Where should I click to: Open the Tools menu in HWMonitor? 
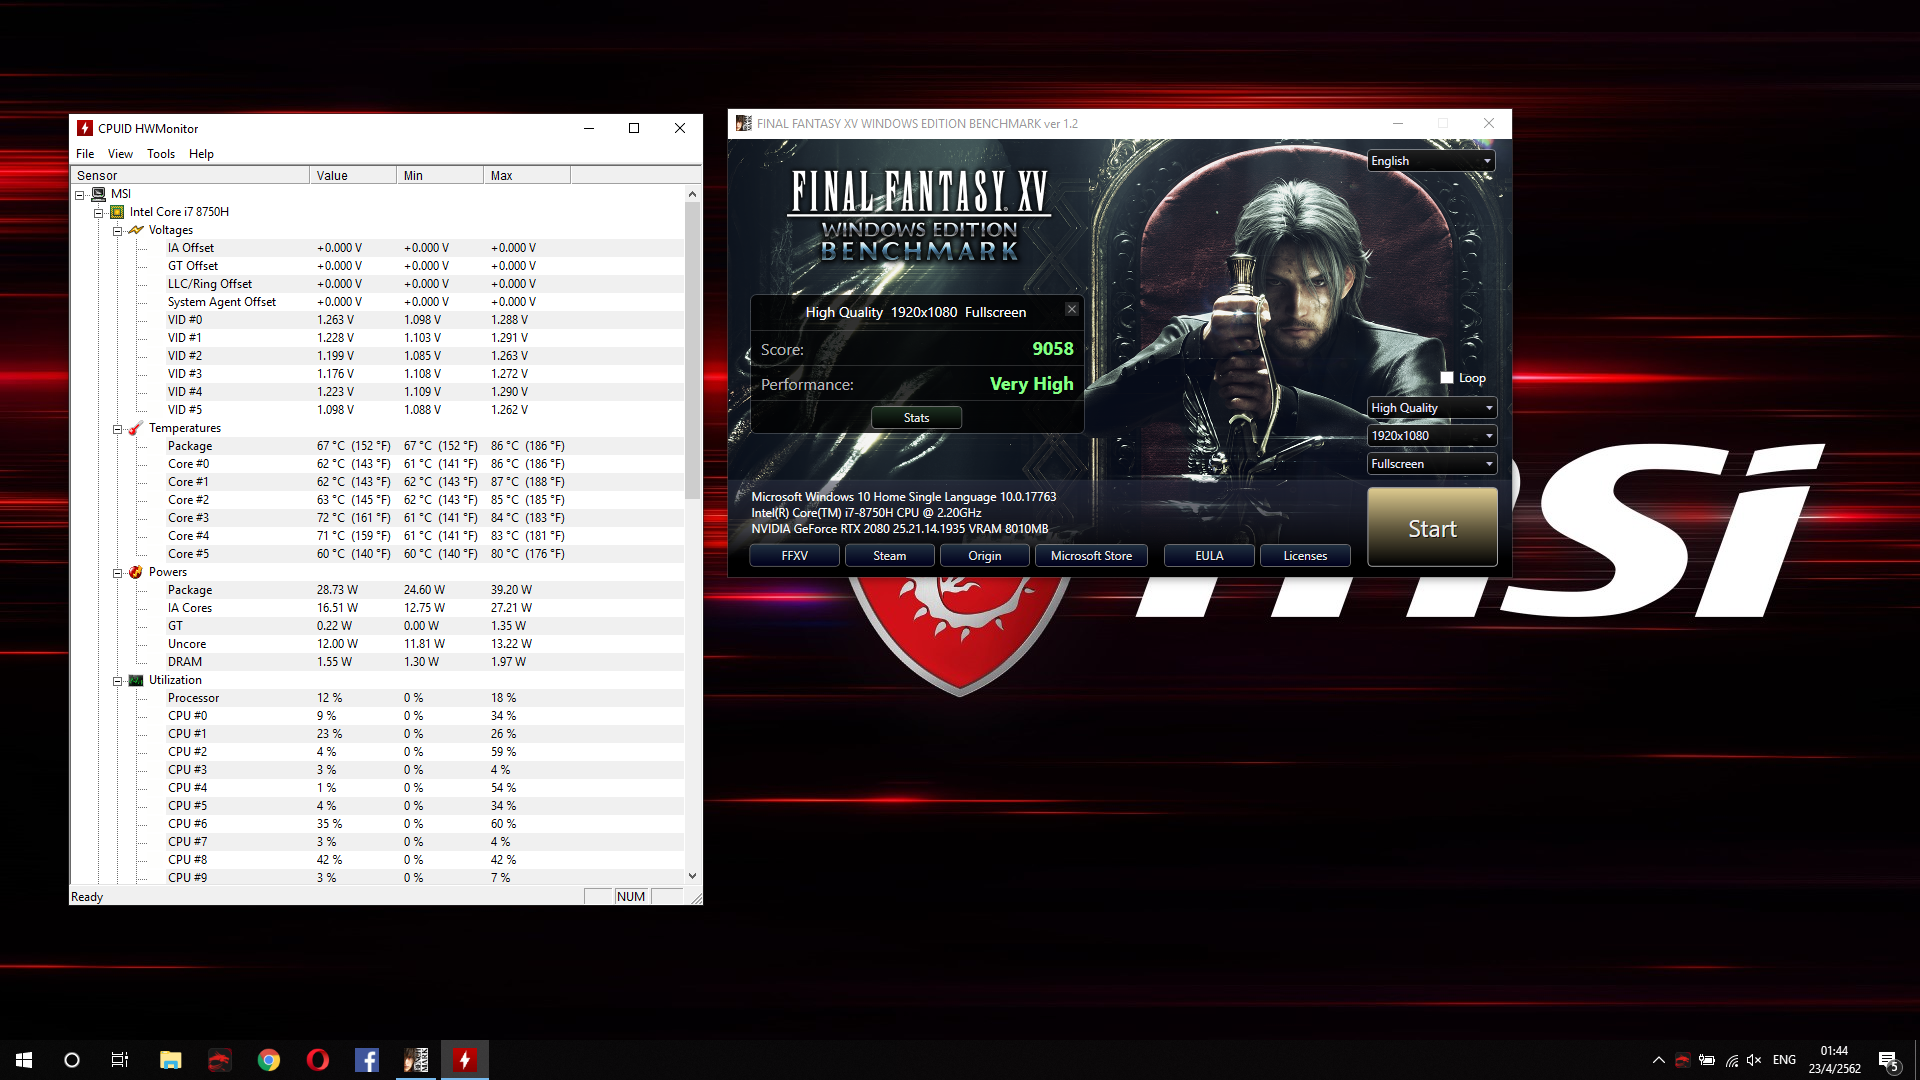point(160,154)
